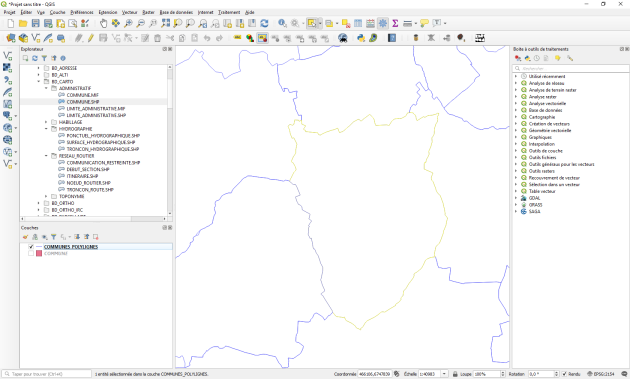
Task: Open the Python console icon
Action: pos(361,38)
